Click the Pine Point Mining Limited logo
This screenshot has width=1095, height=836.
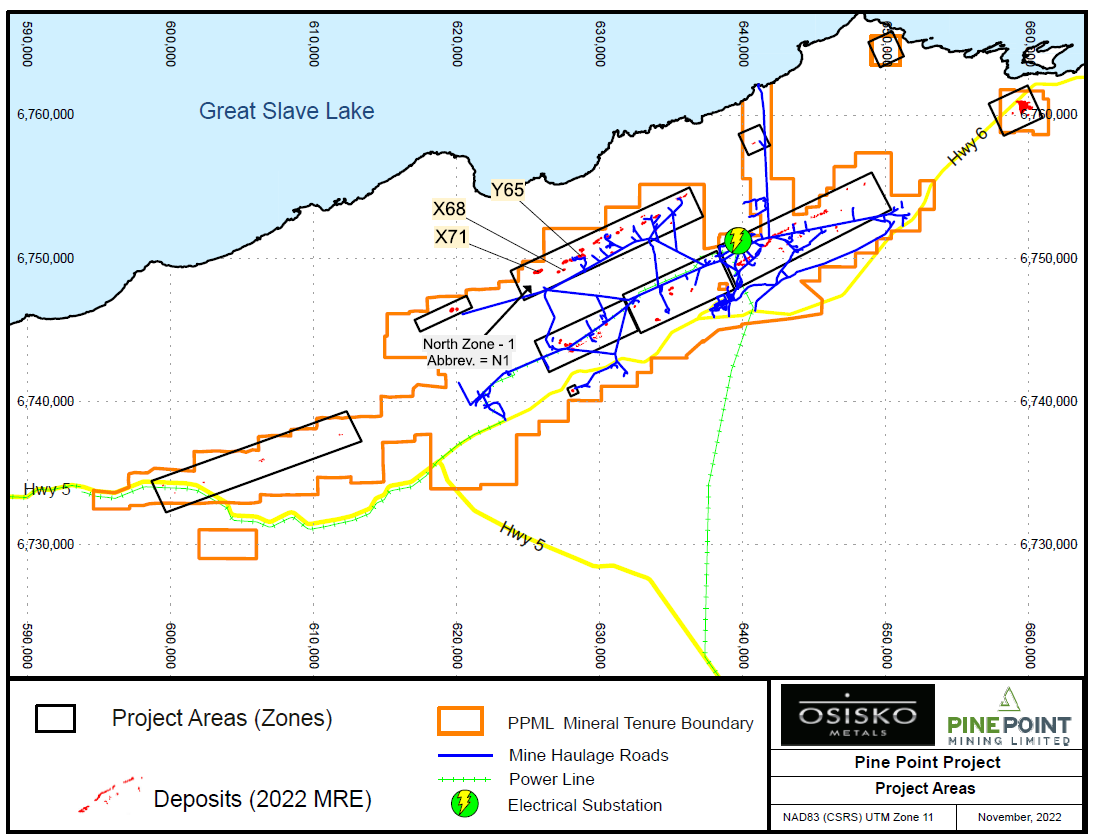tap(1008, 717)
